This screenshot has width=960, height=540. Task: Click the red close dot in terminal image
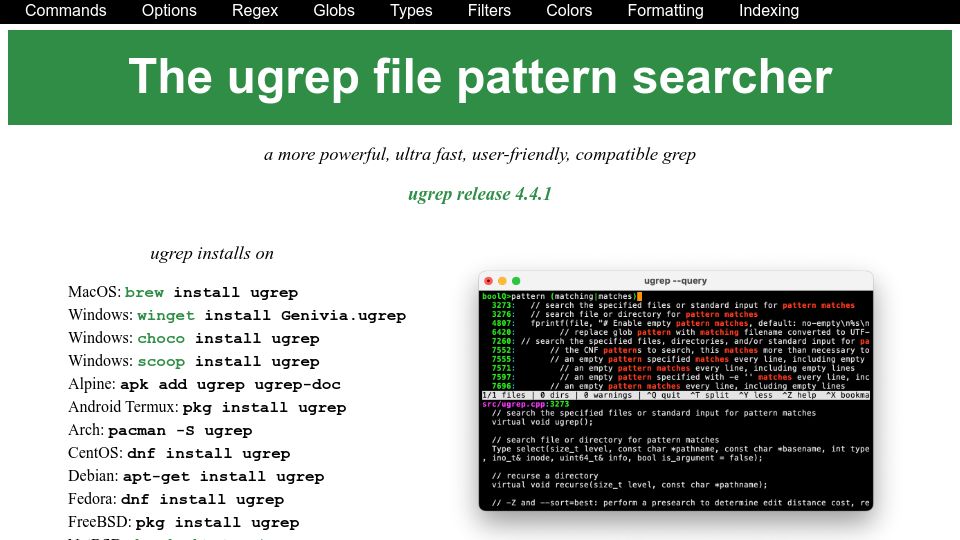489,281
